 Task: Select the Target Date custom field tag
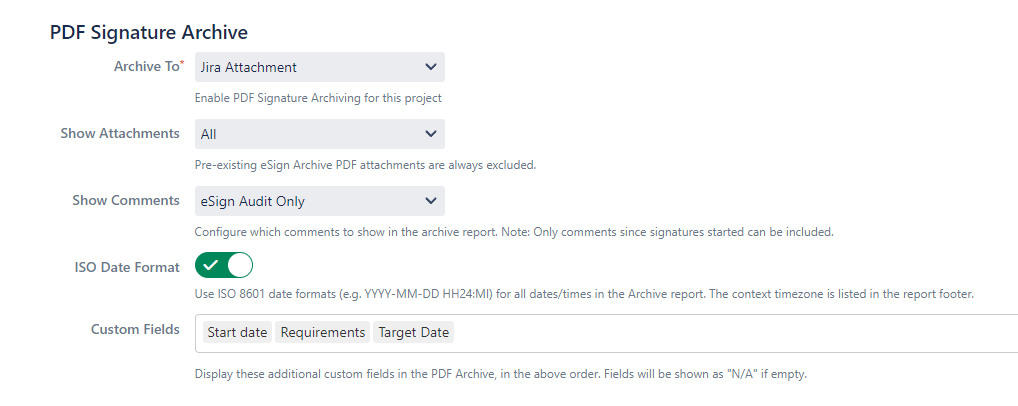tap(413, 333)
